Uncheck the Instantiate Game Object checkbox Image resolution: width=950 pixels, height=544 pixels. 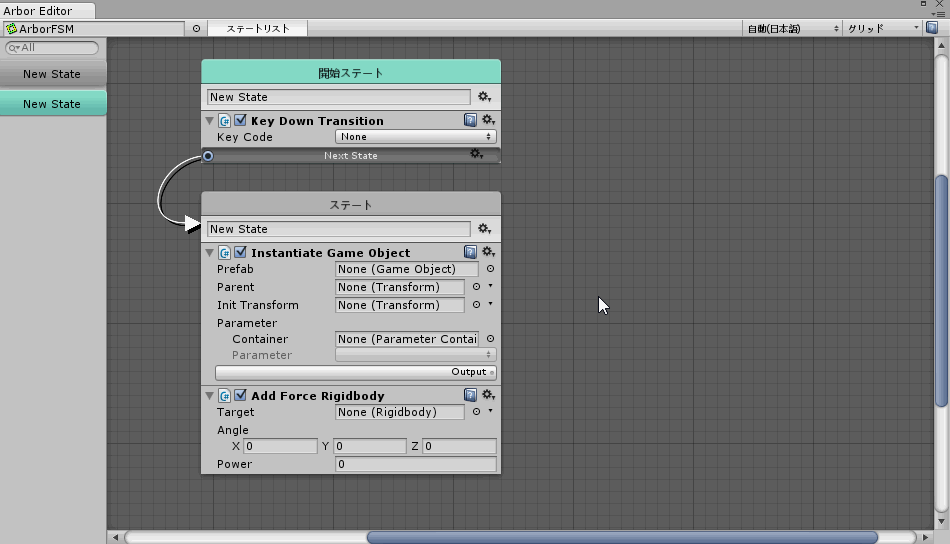tap(240, 253)
